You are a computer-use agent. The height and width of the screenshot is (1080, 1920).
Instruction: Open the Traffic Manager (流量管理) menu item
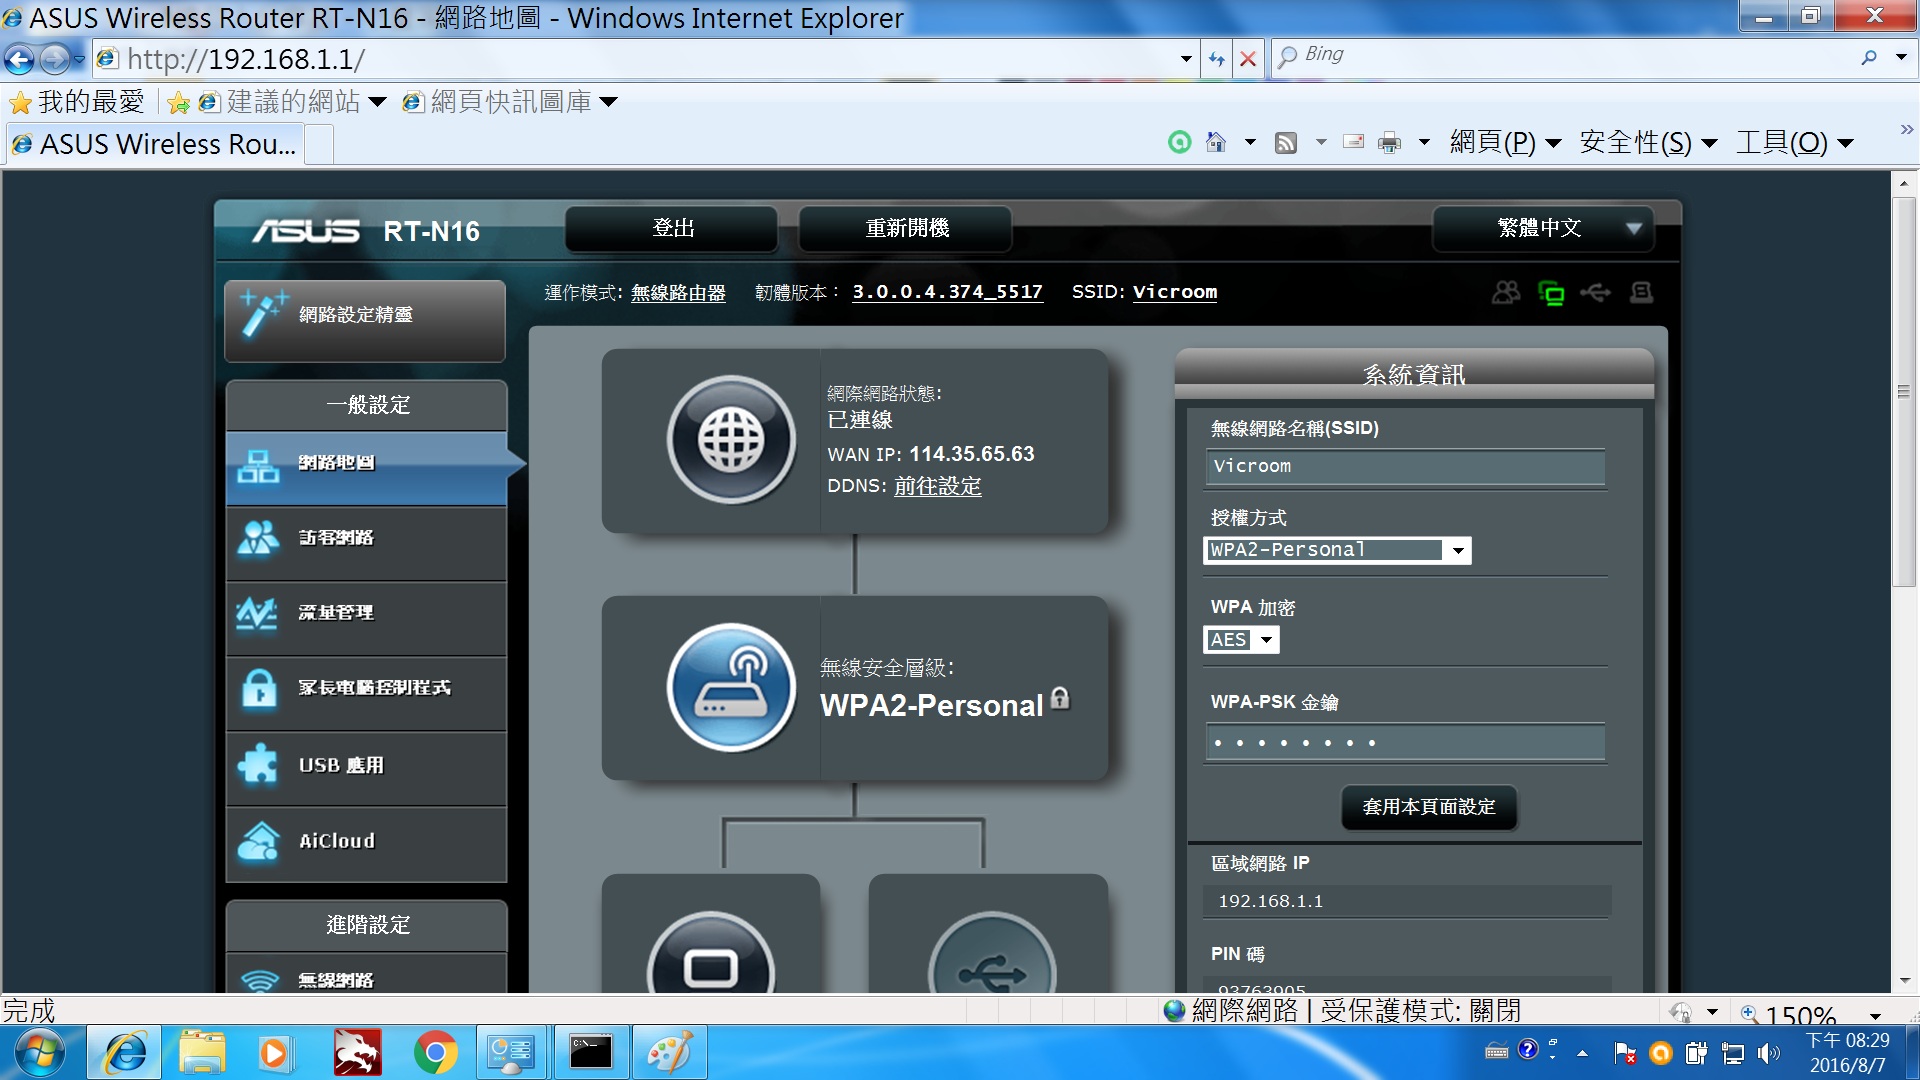coord(366,617)
